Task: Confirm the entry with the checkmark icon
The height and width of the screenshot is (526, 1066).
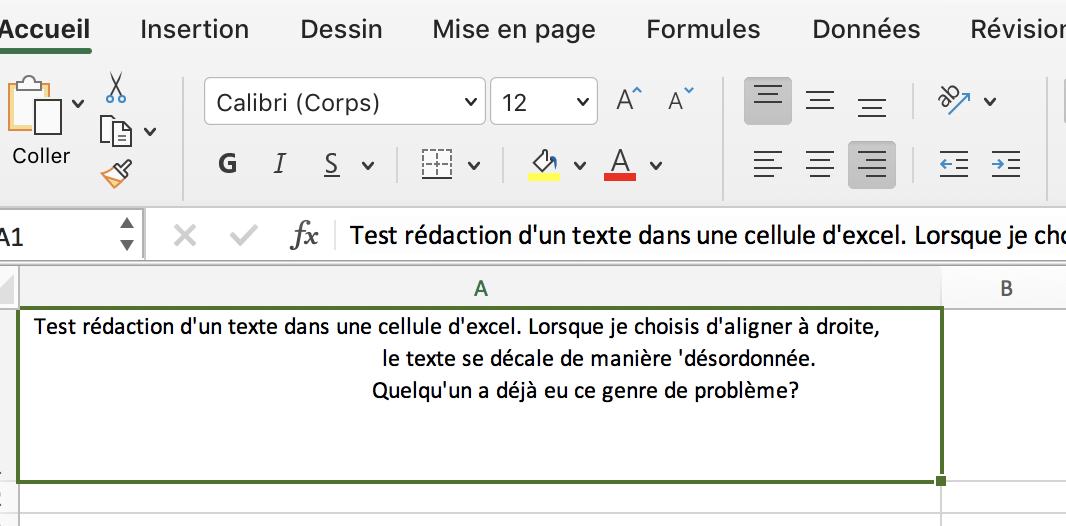Action: pos(243,236)
